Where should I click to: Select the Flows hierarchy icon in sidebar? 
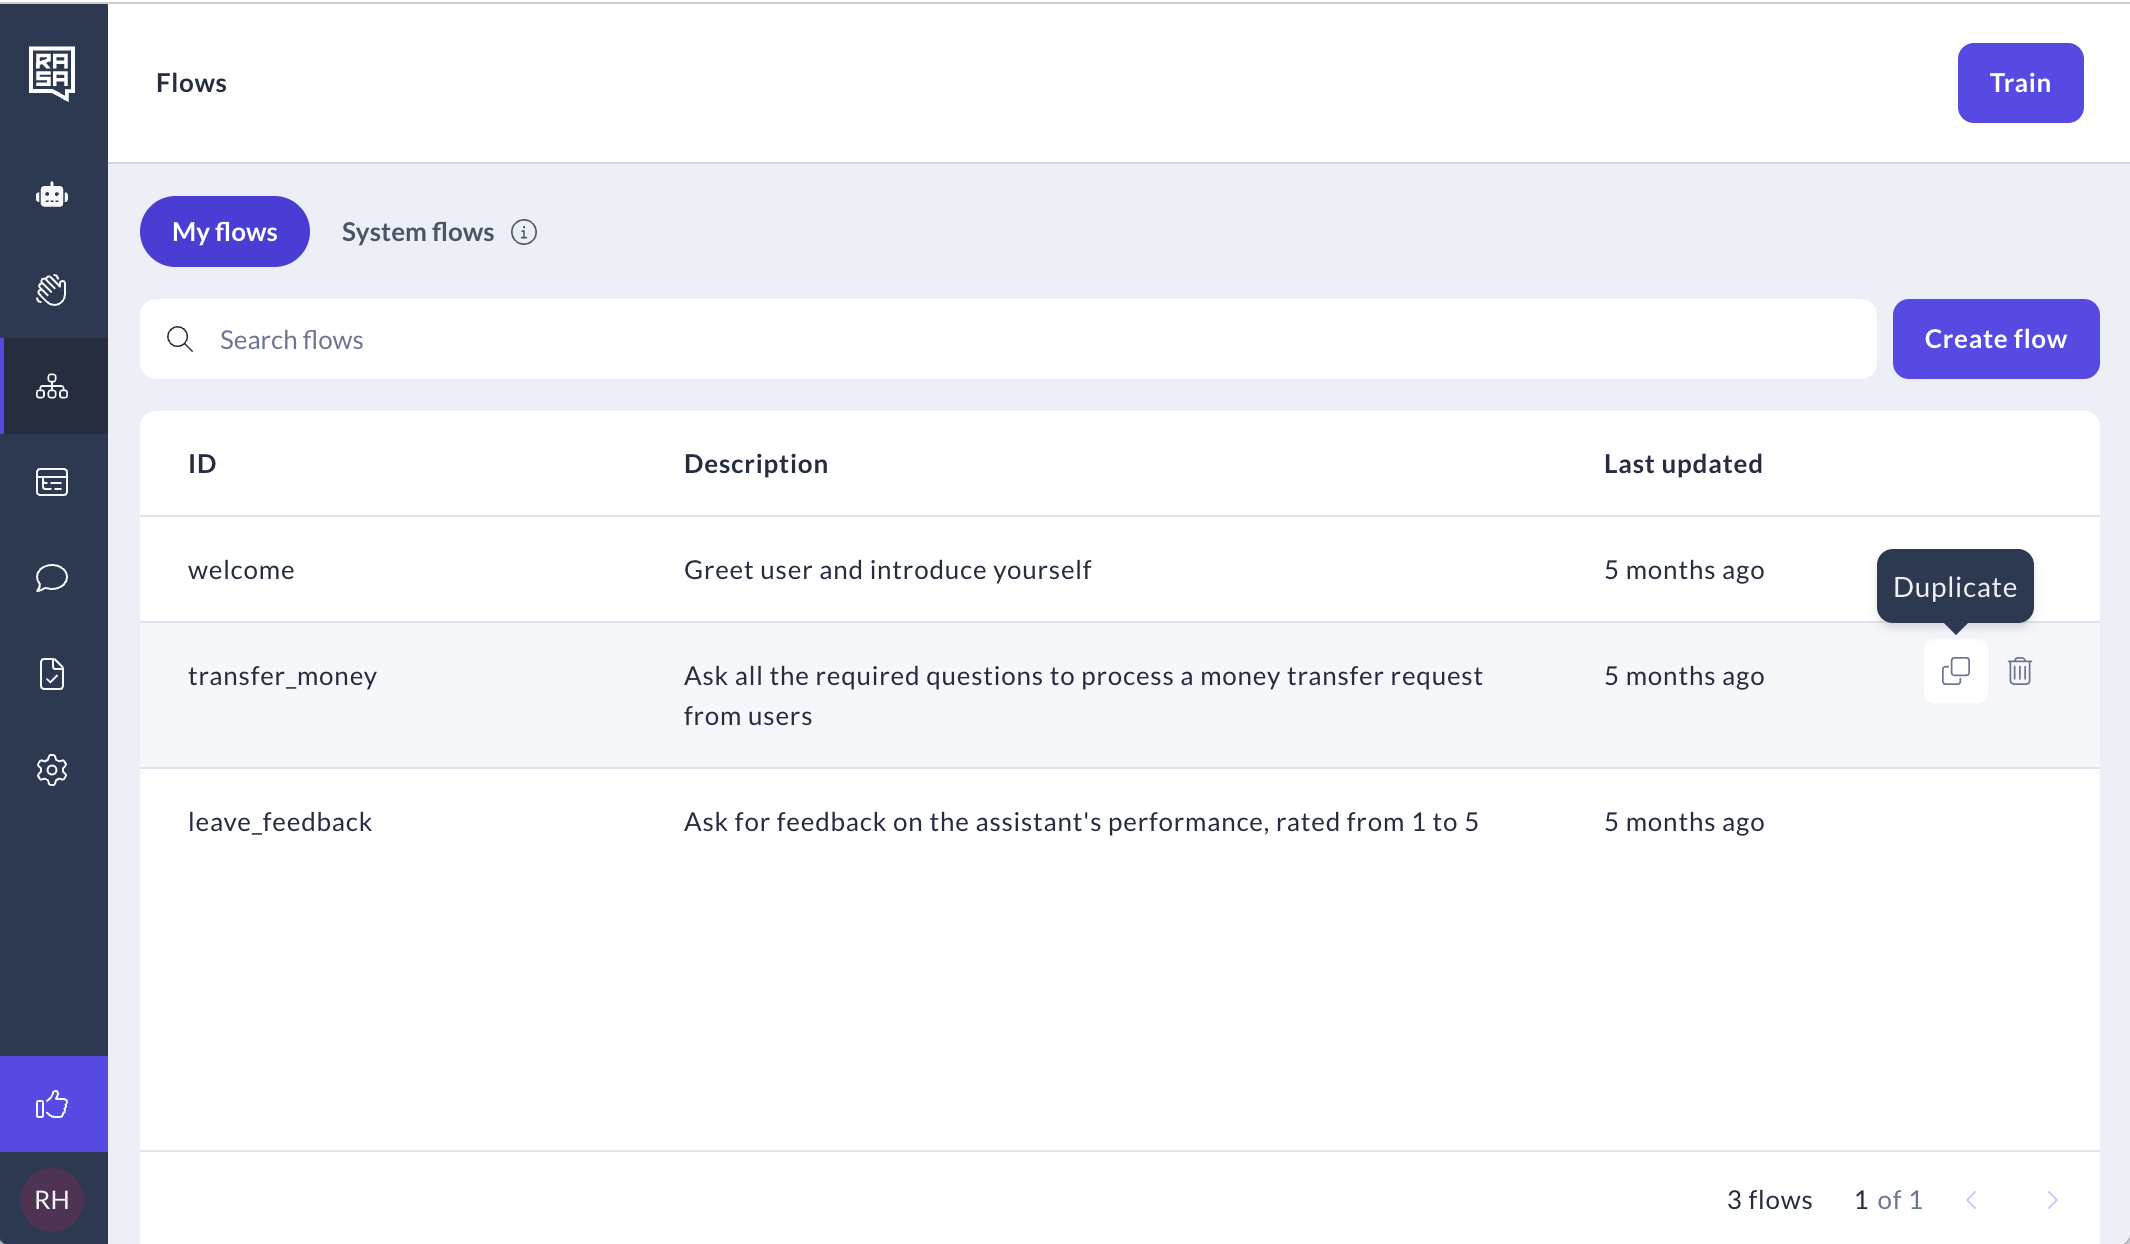[x=52, y=386]
